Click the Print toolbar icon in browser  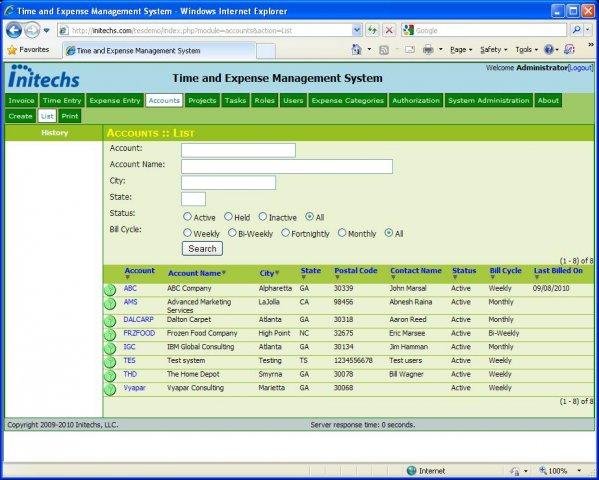coord(428,50)
